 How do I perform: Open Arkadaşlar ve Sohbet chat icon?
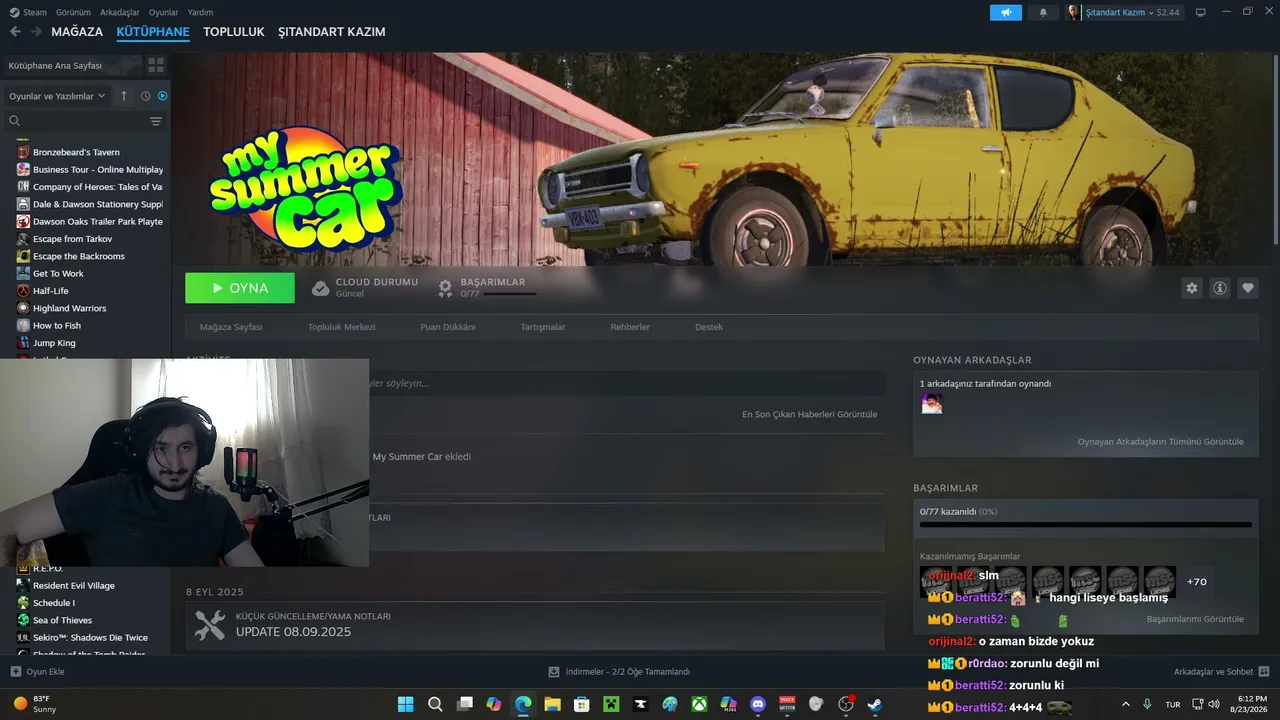click(1264, 672)
